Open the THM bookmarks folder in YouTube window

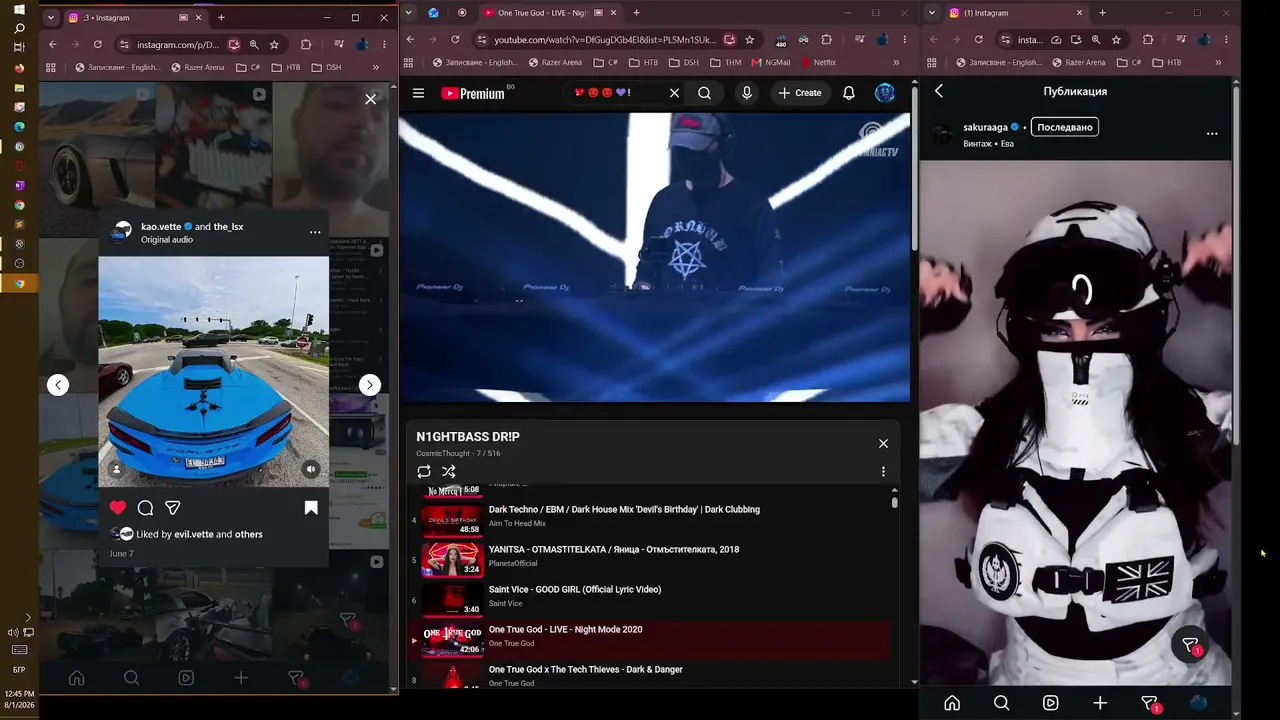(x=725, y=62)
